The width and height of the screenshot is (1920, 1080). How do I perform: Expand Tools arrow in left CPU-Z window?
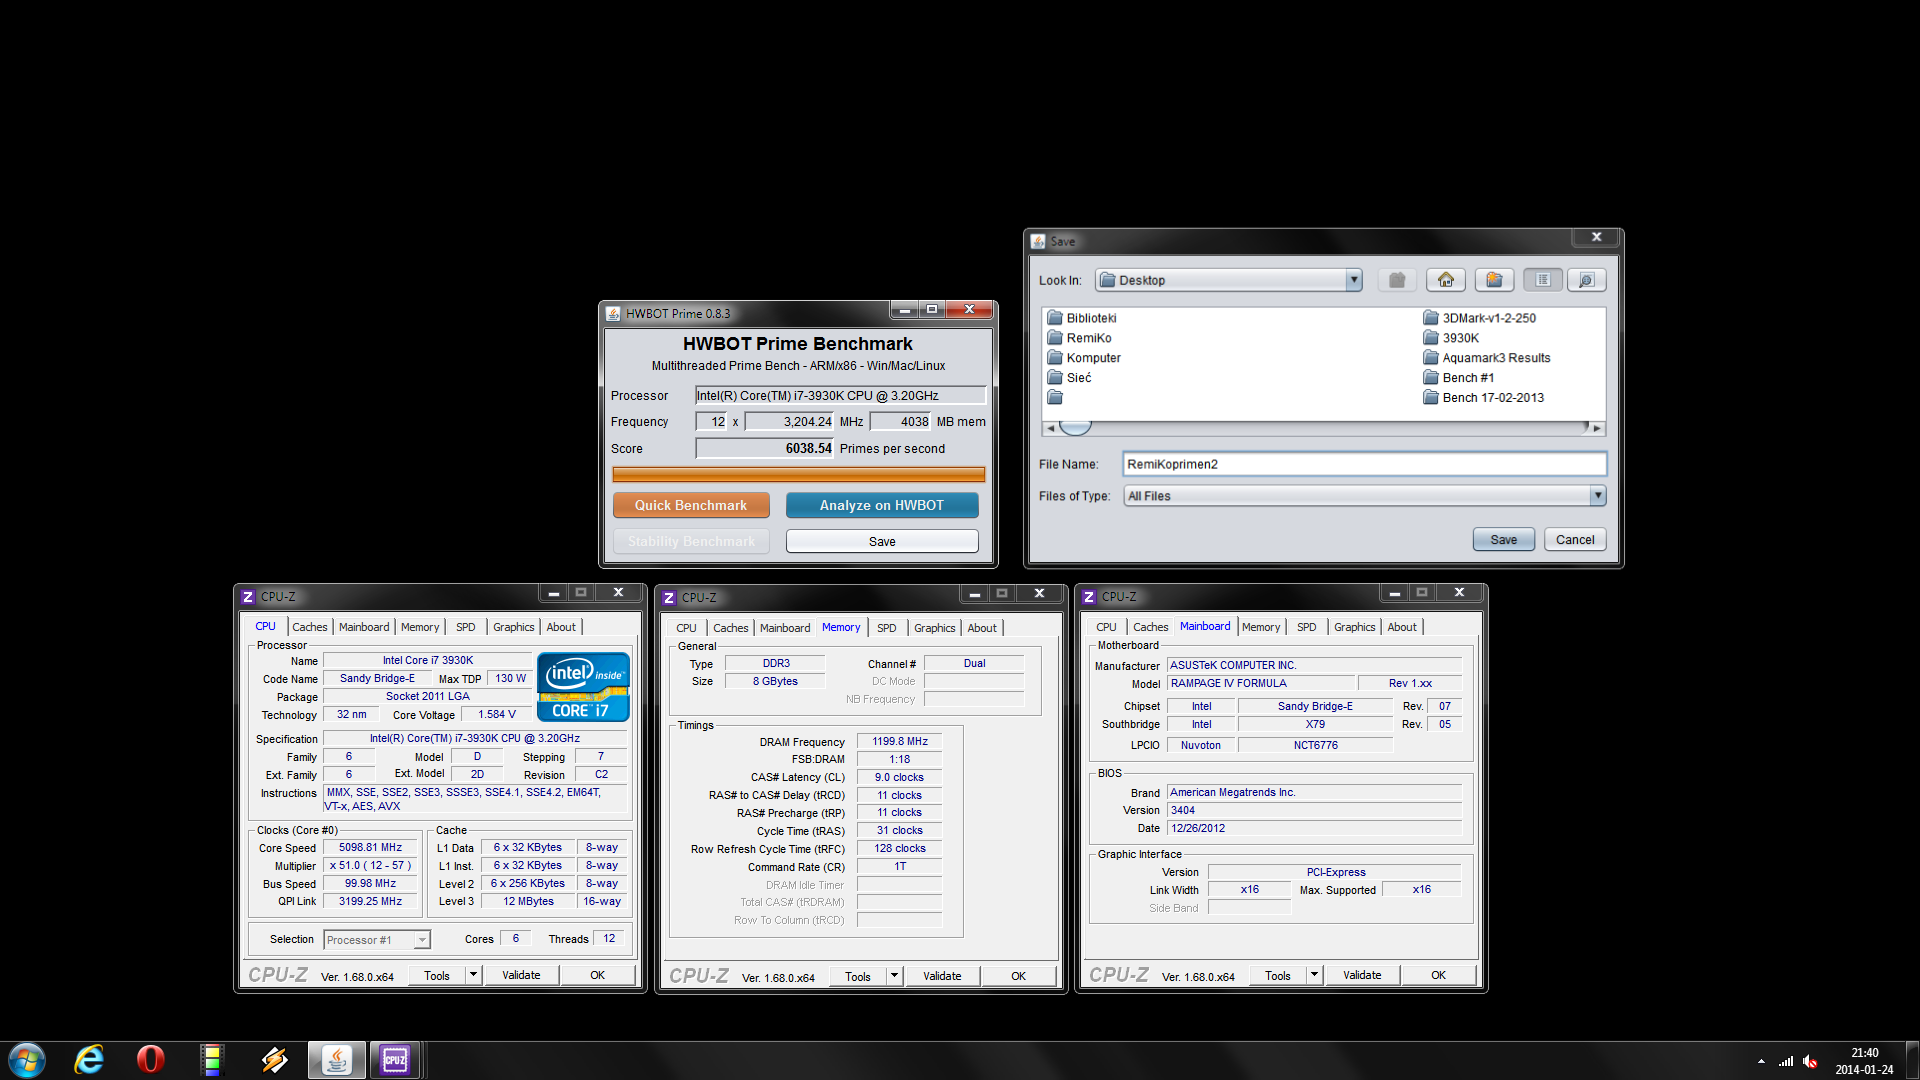pyautogui.click(x=474, y=975)
